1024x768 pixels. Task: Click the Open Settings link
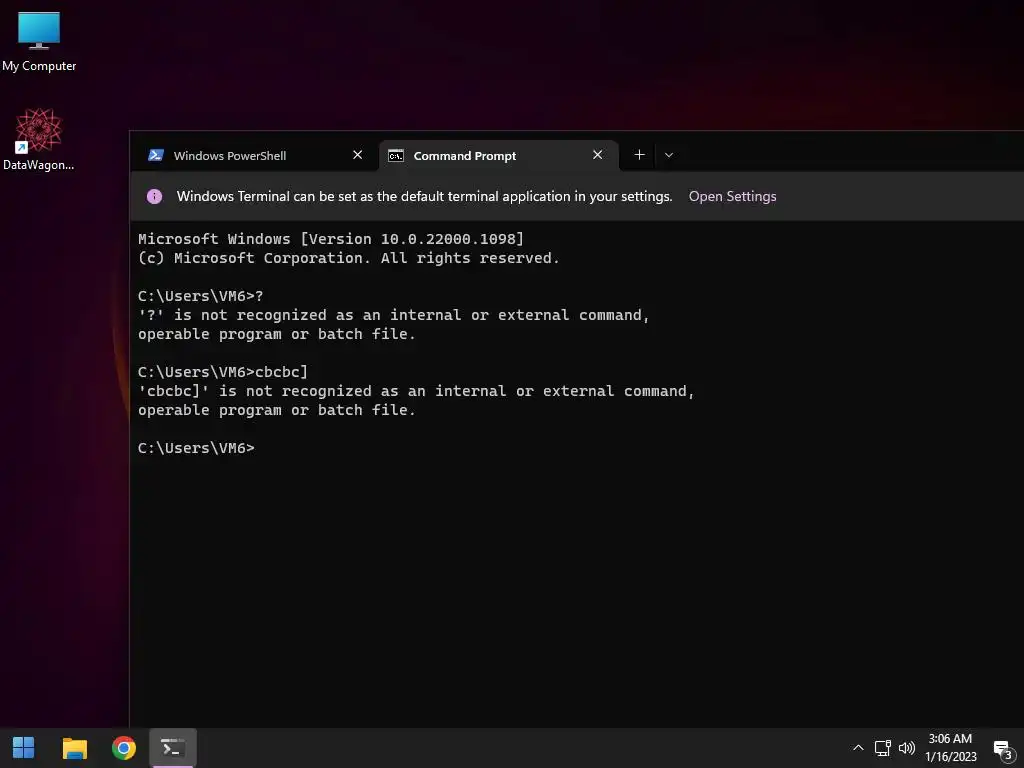(x=732, y=197)
